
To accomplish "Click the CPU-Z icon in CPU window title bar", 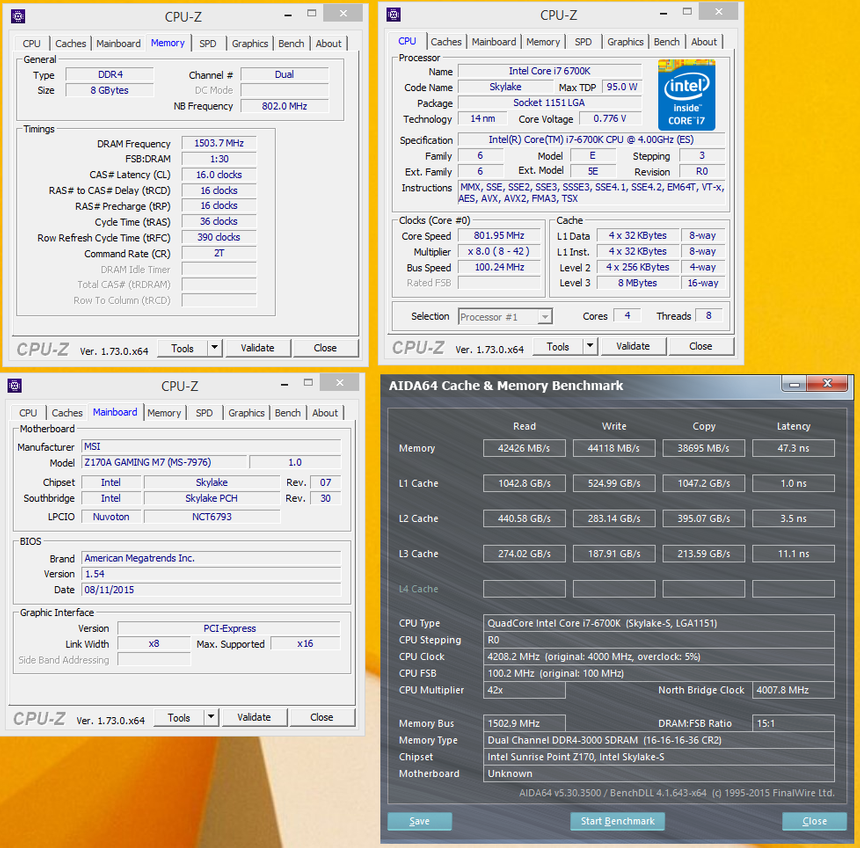I will click(x=392, y=14).
